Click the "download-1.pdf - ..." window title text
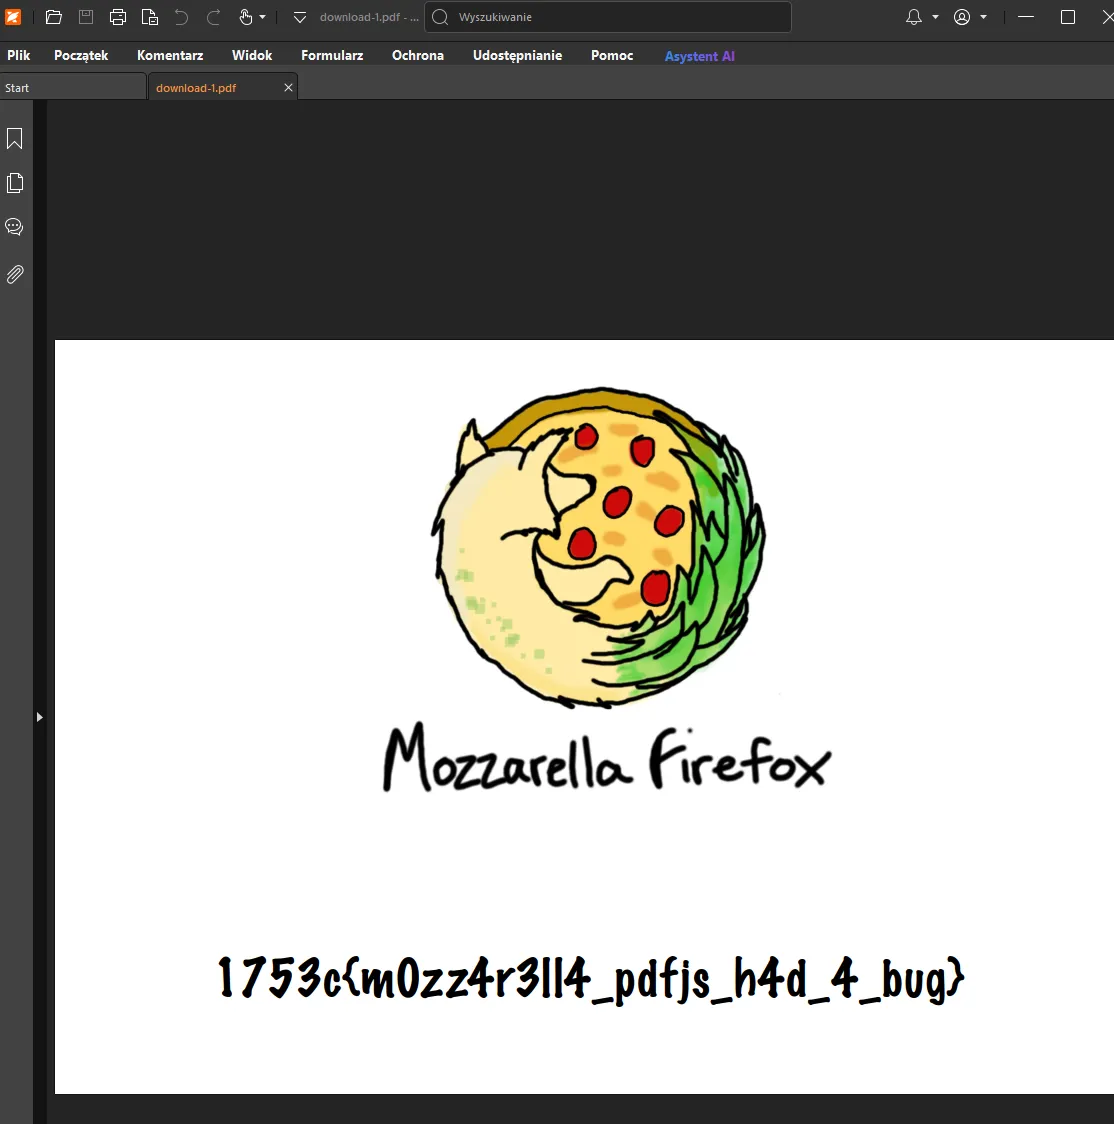Viewport: 1114px width, 1124px height. pyautogui.click(x=369, y=17)
